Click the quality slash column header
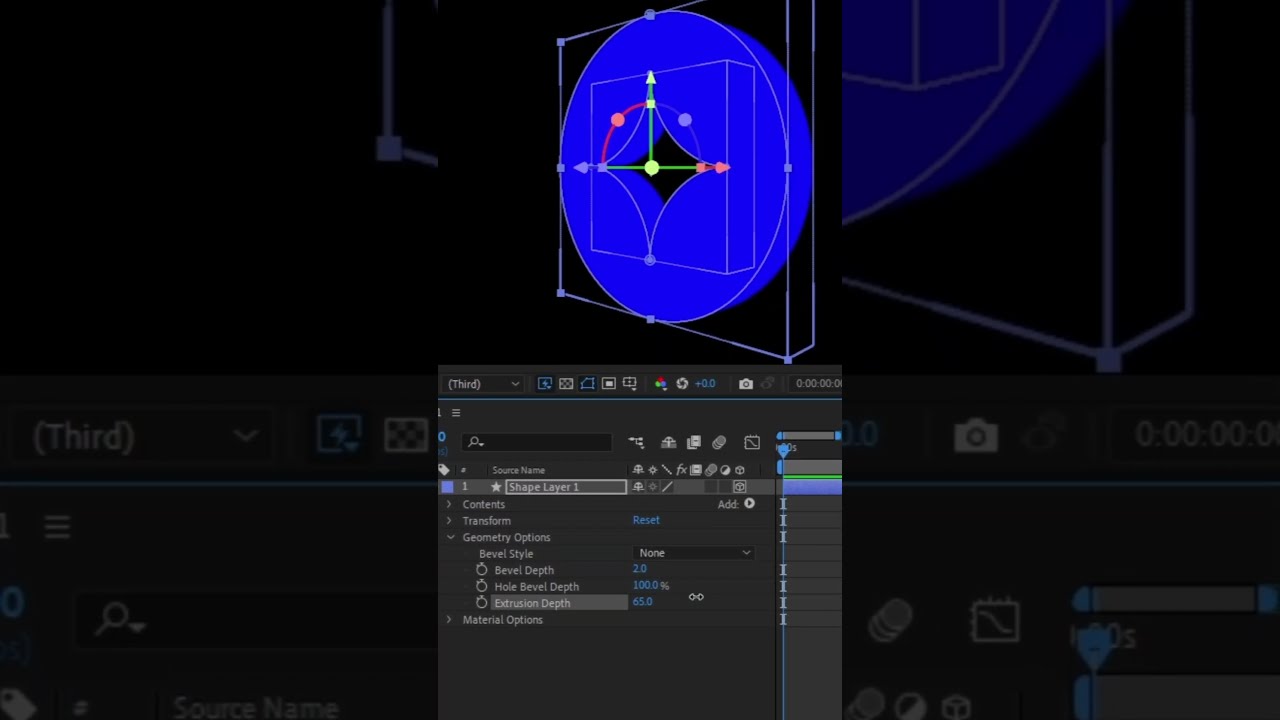This screenshot has width=1280, height=720. (x=667, y=470)
